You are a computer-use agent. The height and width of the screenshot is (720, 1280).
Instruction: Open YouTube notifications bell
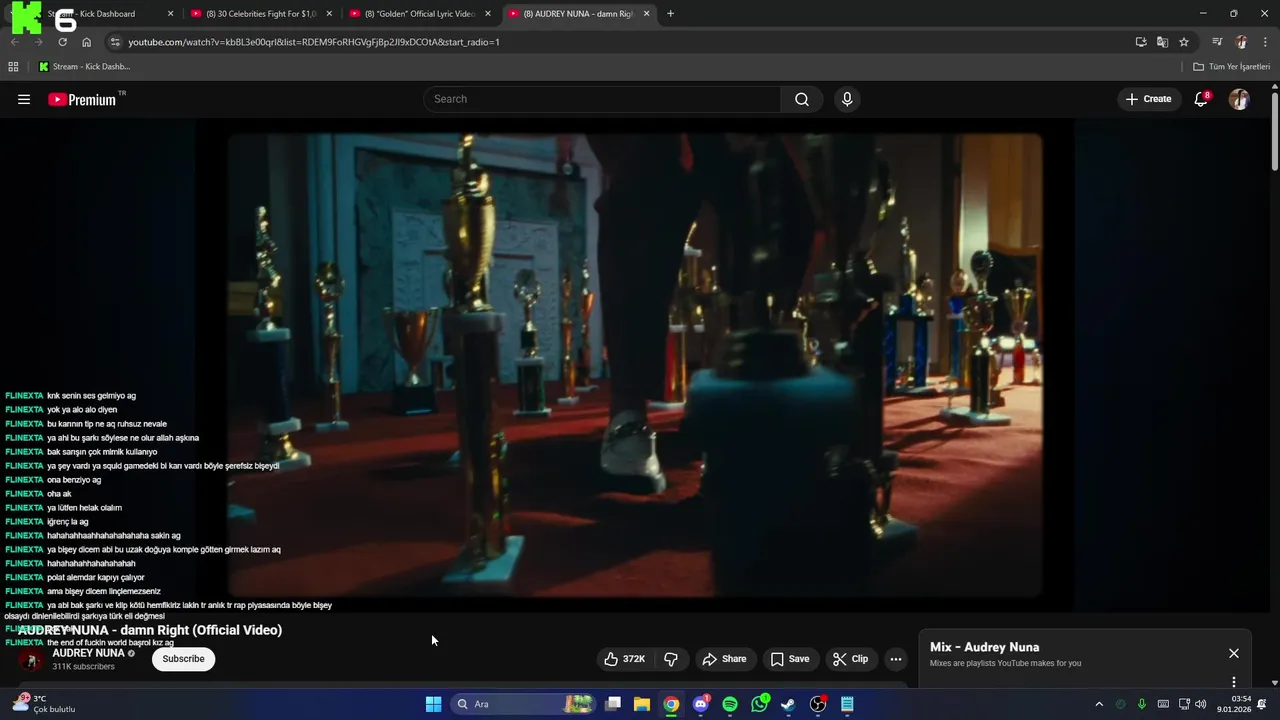pyautogui.click(x=1201, y=99)
